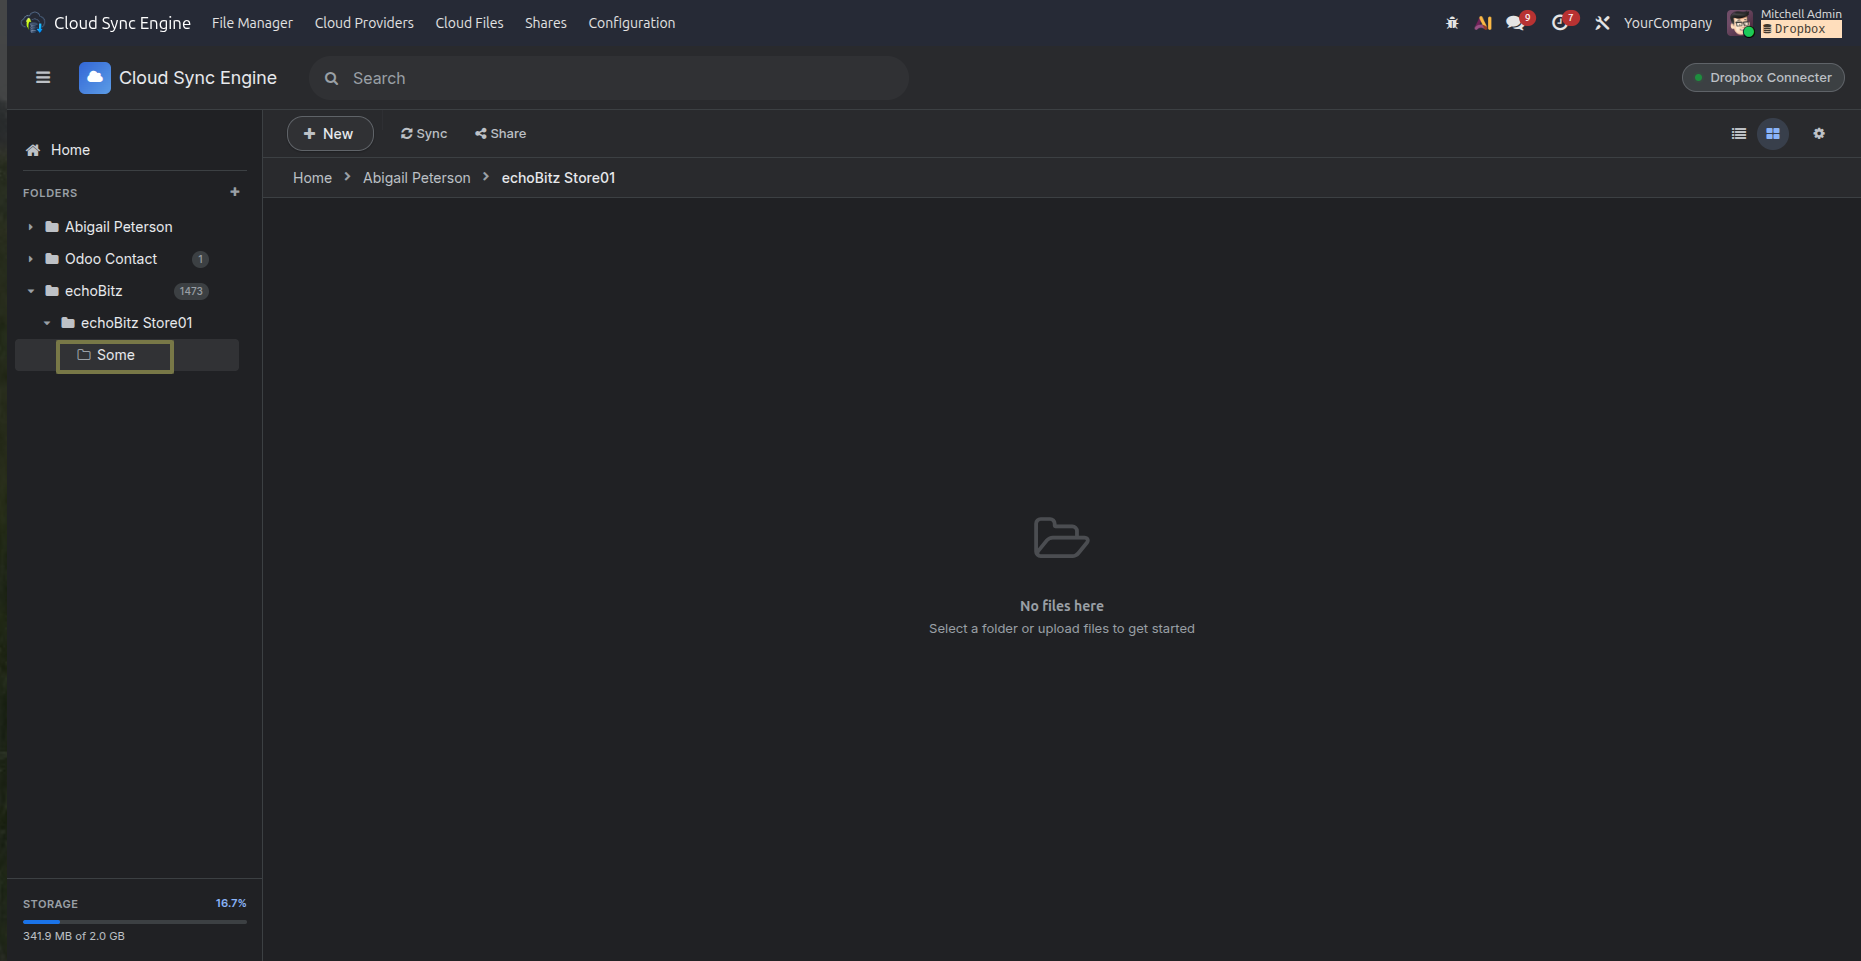Screen dimensions: 1861x961
Task: Click the colorful icon next to the bug
Action: point(1484,23)
